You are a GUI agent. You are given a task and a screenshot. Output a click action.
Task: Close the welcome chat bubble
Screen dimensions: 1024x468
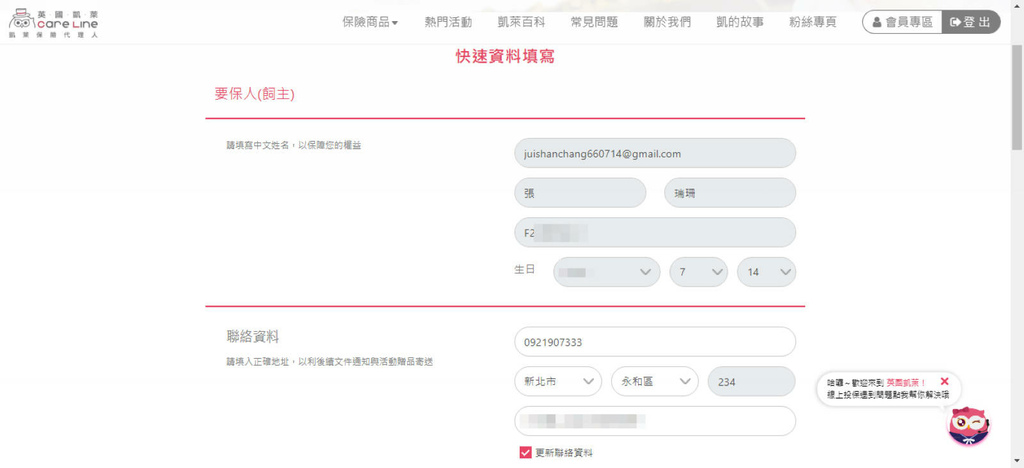click(x=944, y=381)
